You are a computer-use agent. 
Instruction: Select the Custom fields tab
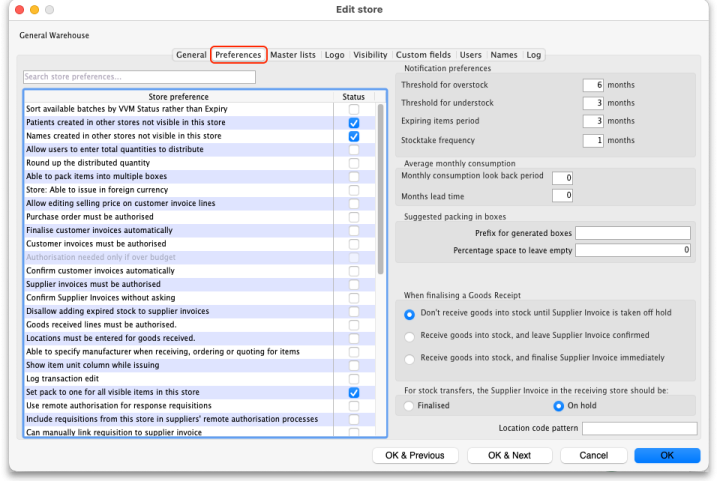424,55
